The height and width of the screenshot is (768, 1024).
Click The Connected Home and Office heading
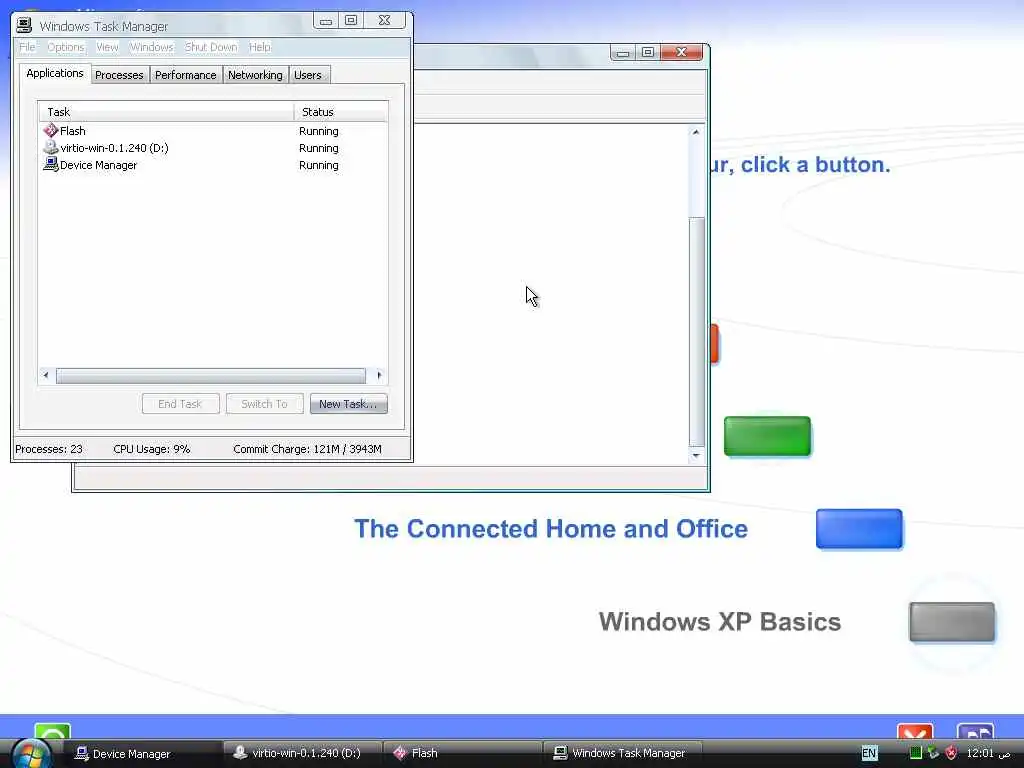tap(551, 528)
